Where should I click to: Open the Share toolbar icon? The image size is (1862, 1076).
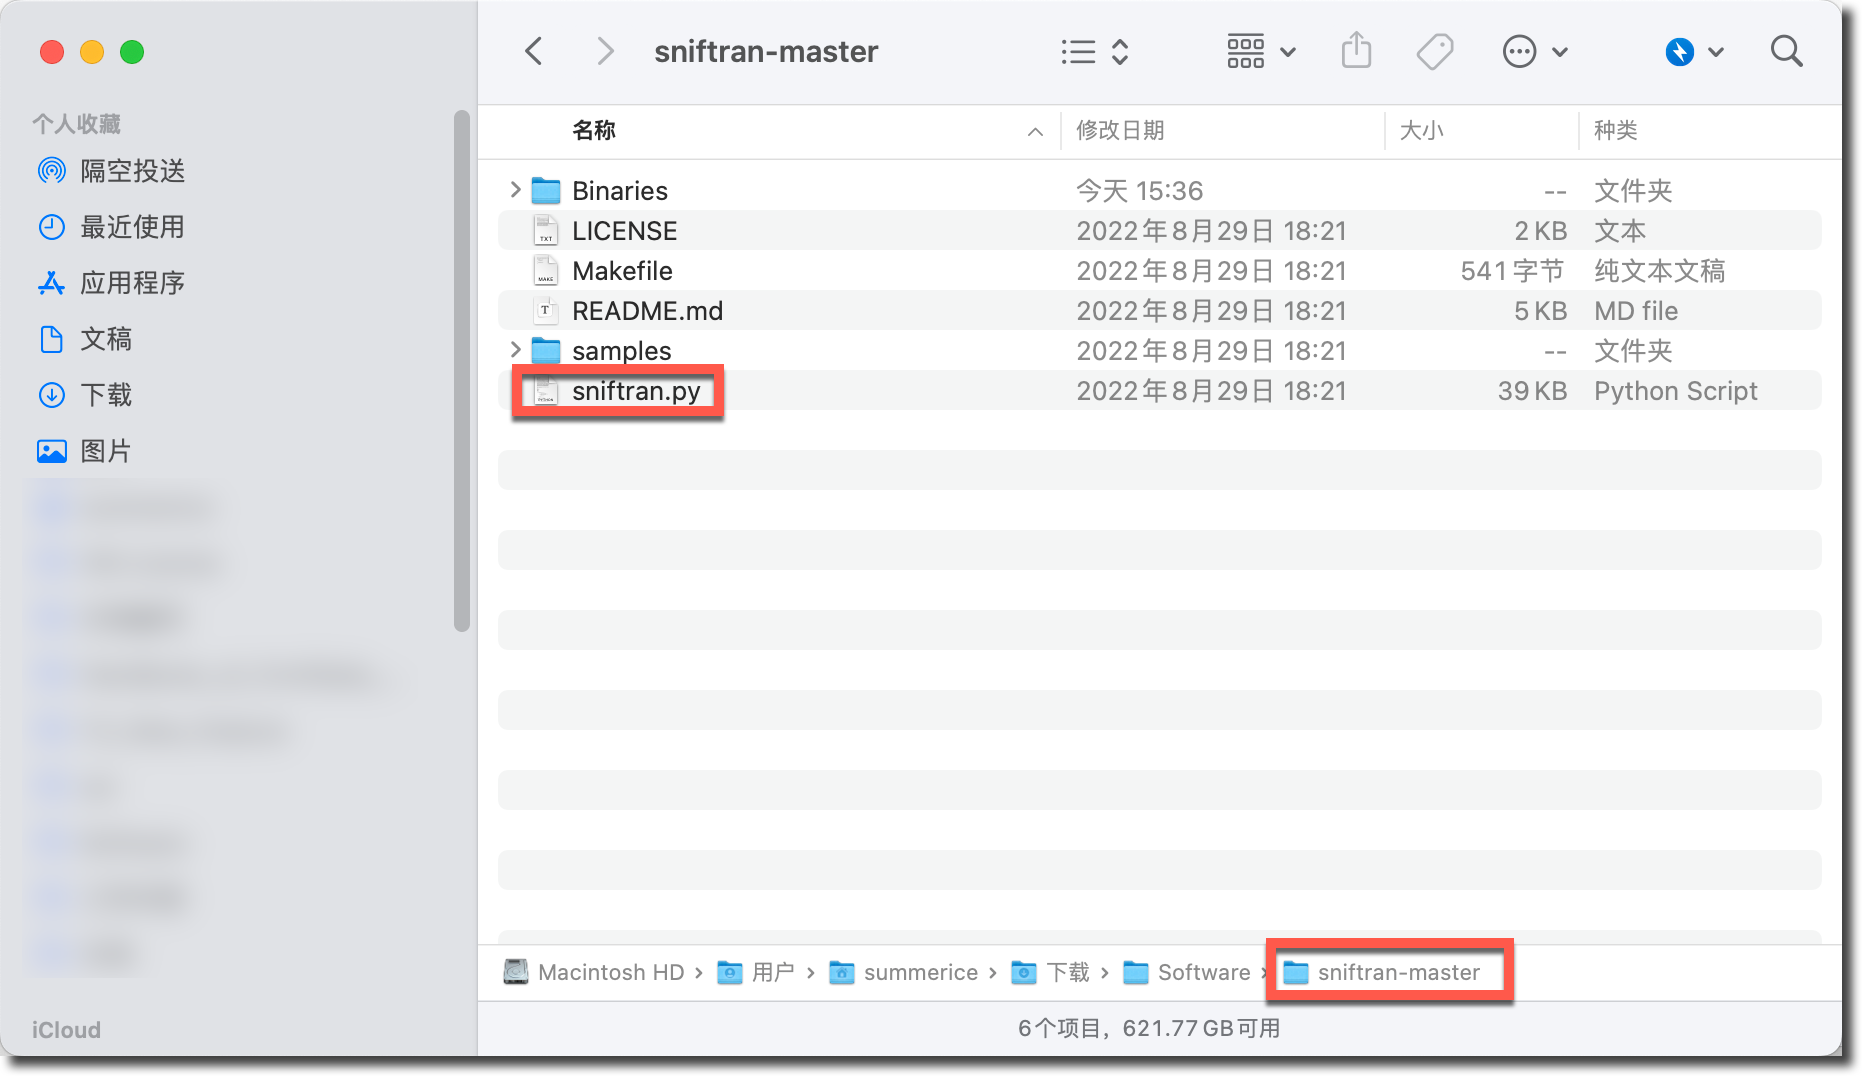[1356, 51]
